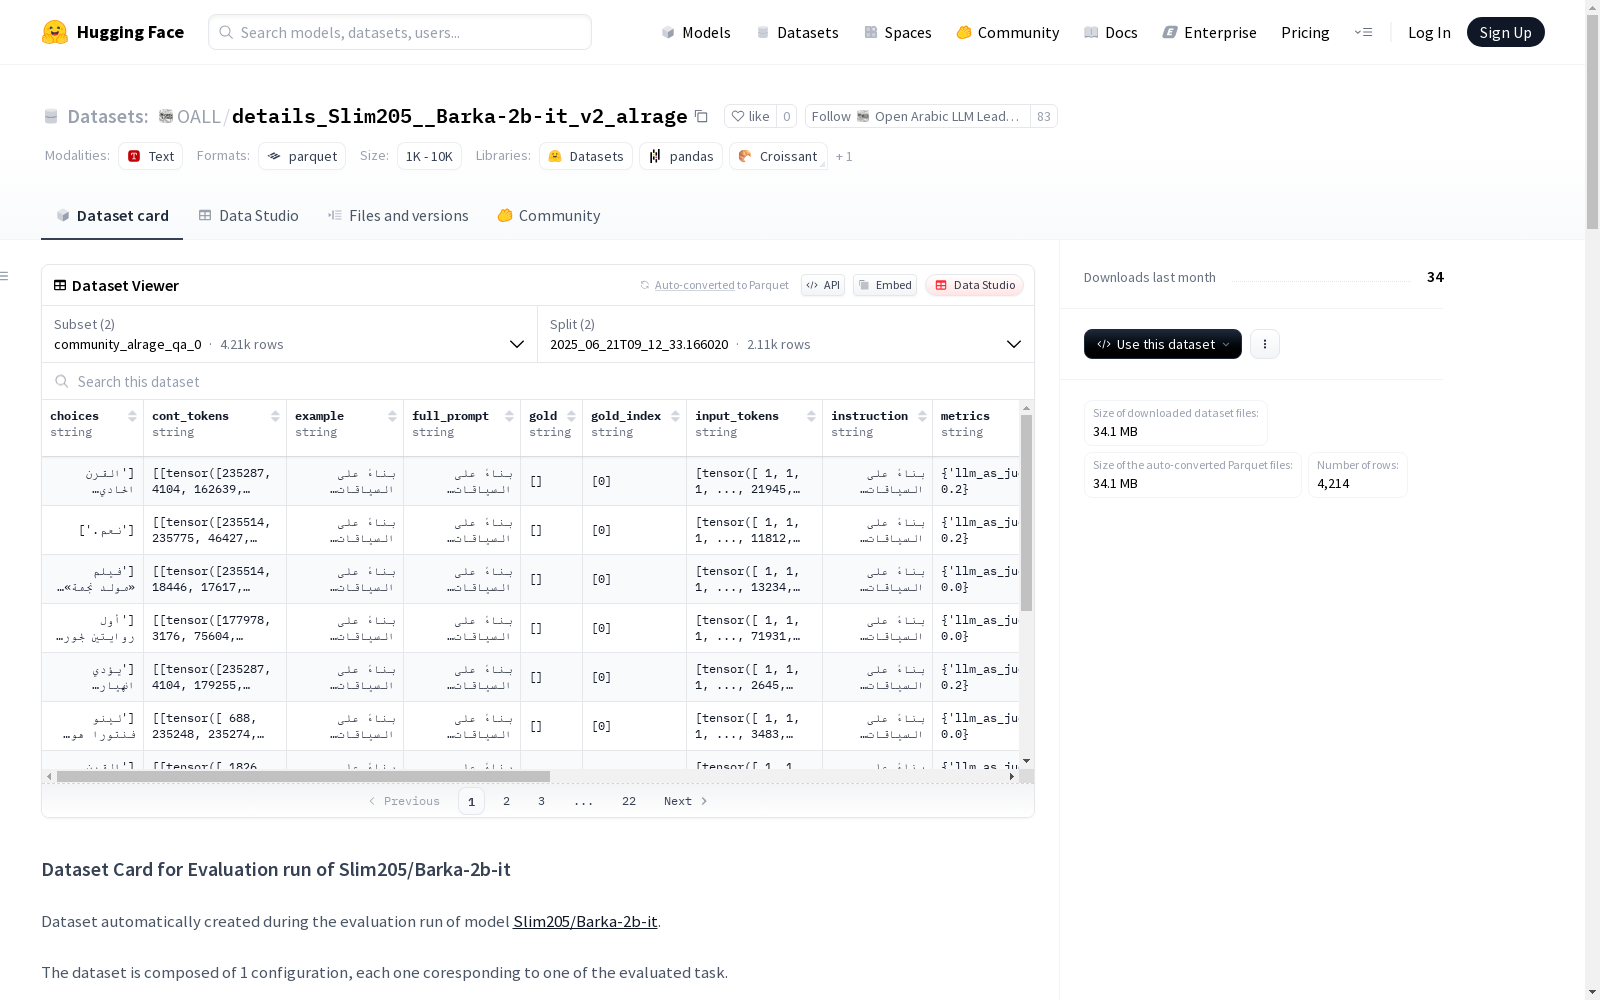Open the Pricing page
This screenshot has width=1600, height=1000.
(1305, 32)
